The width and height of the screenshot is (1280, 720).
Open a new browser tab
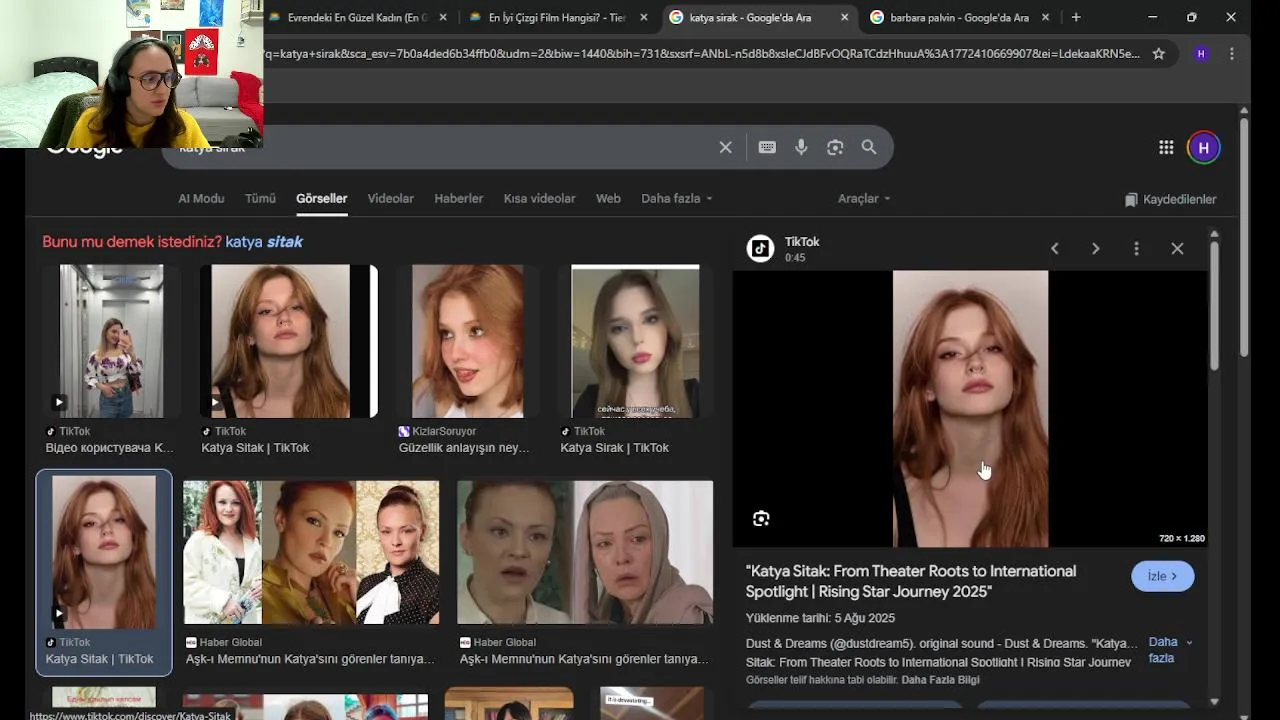coord(1076,17)
